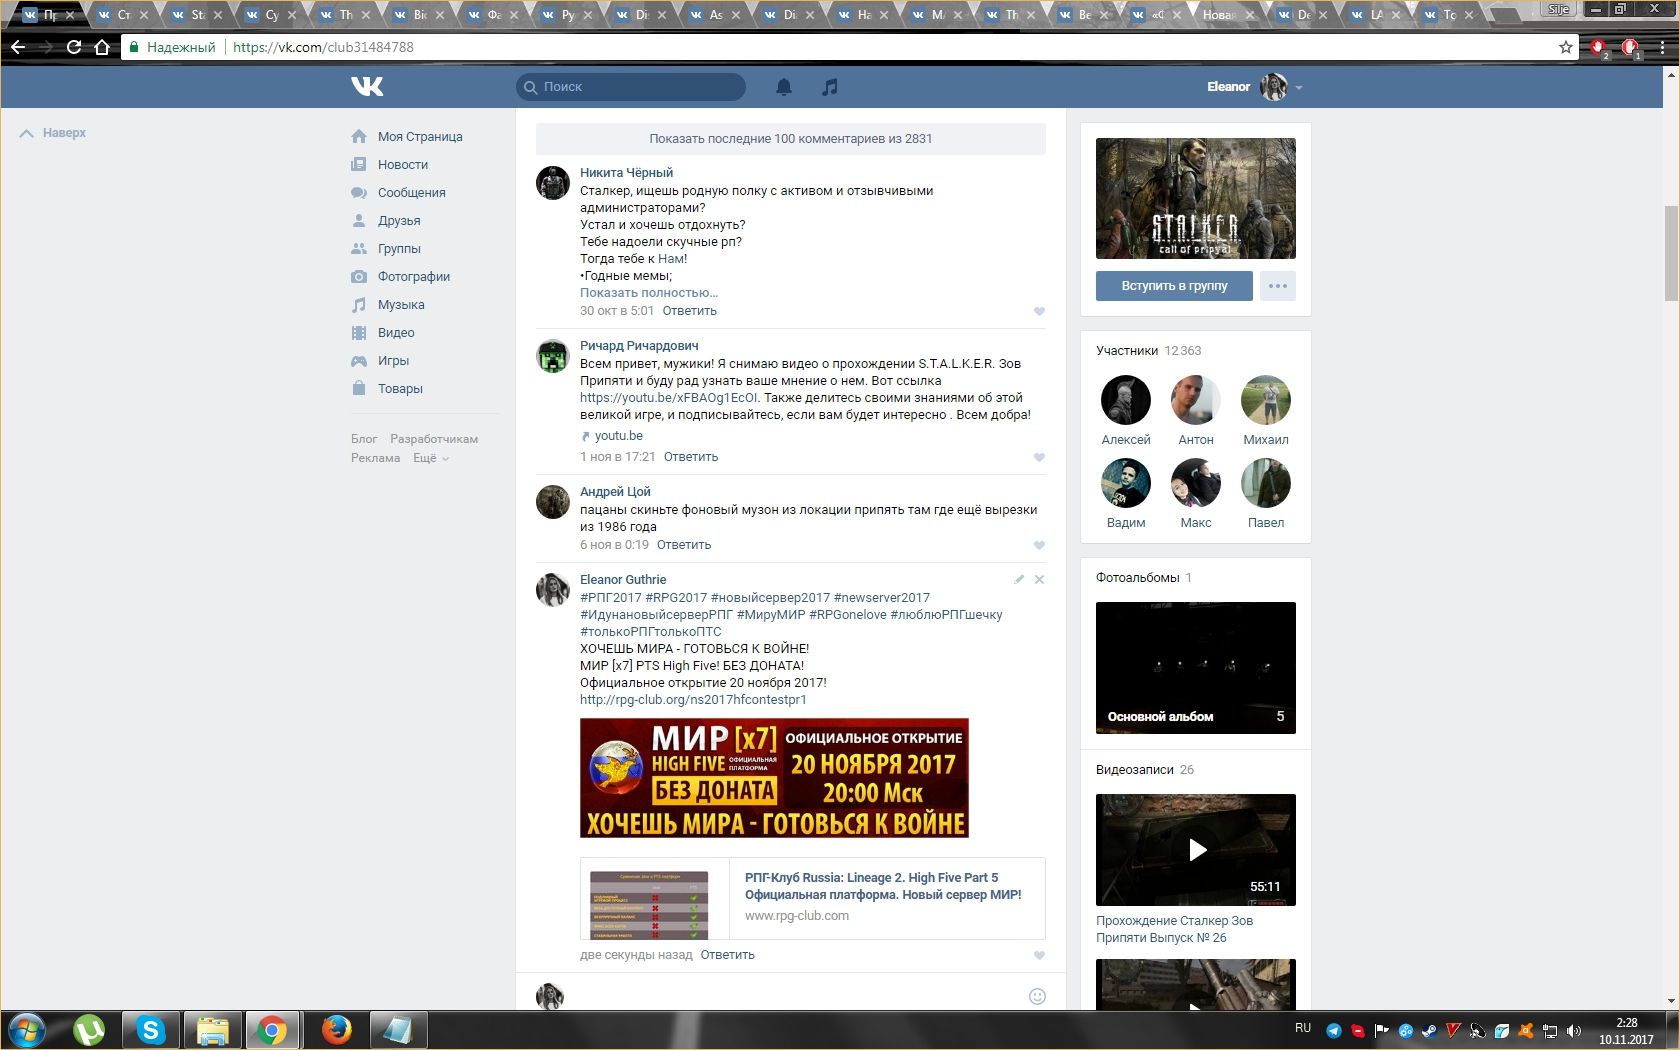Click the Chrome icon in taskbar
The height and width of the screenshot is (1050, 1680).
tap(271, 1029)
